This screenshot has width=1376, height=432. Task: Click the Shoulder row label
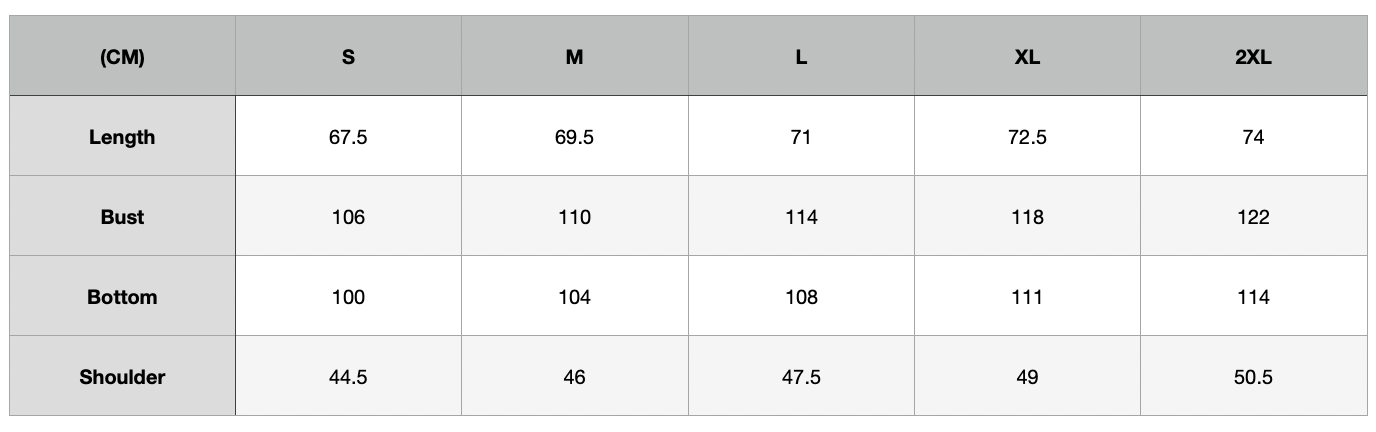122,377
